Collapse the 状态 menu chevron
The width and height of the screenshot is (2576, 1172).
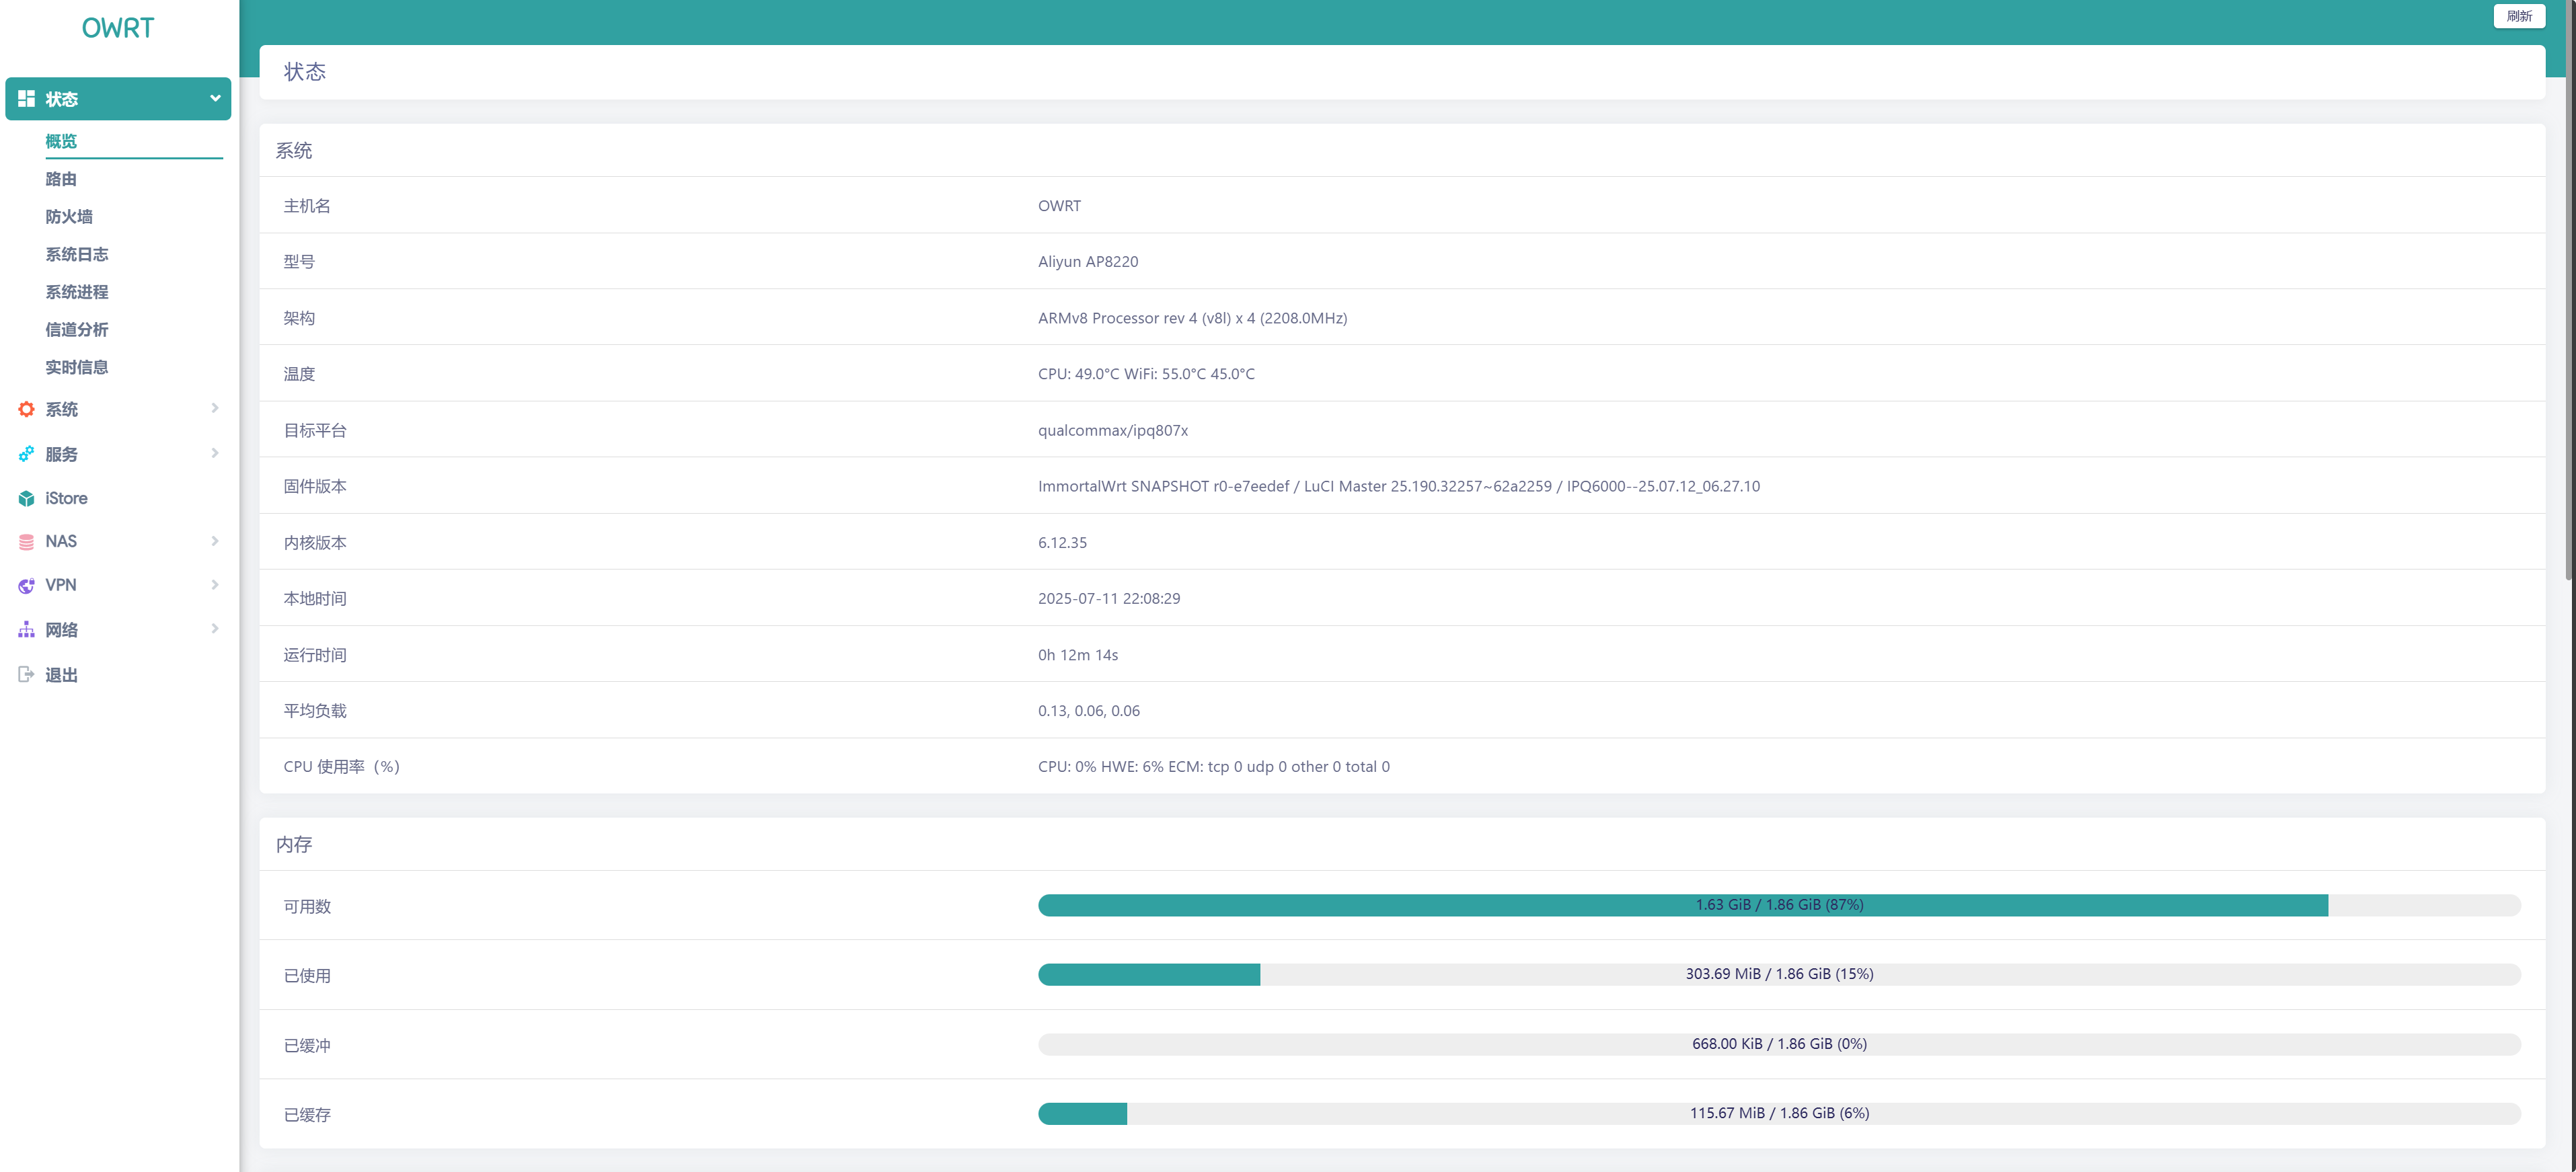(214, 99)
